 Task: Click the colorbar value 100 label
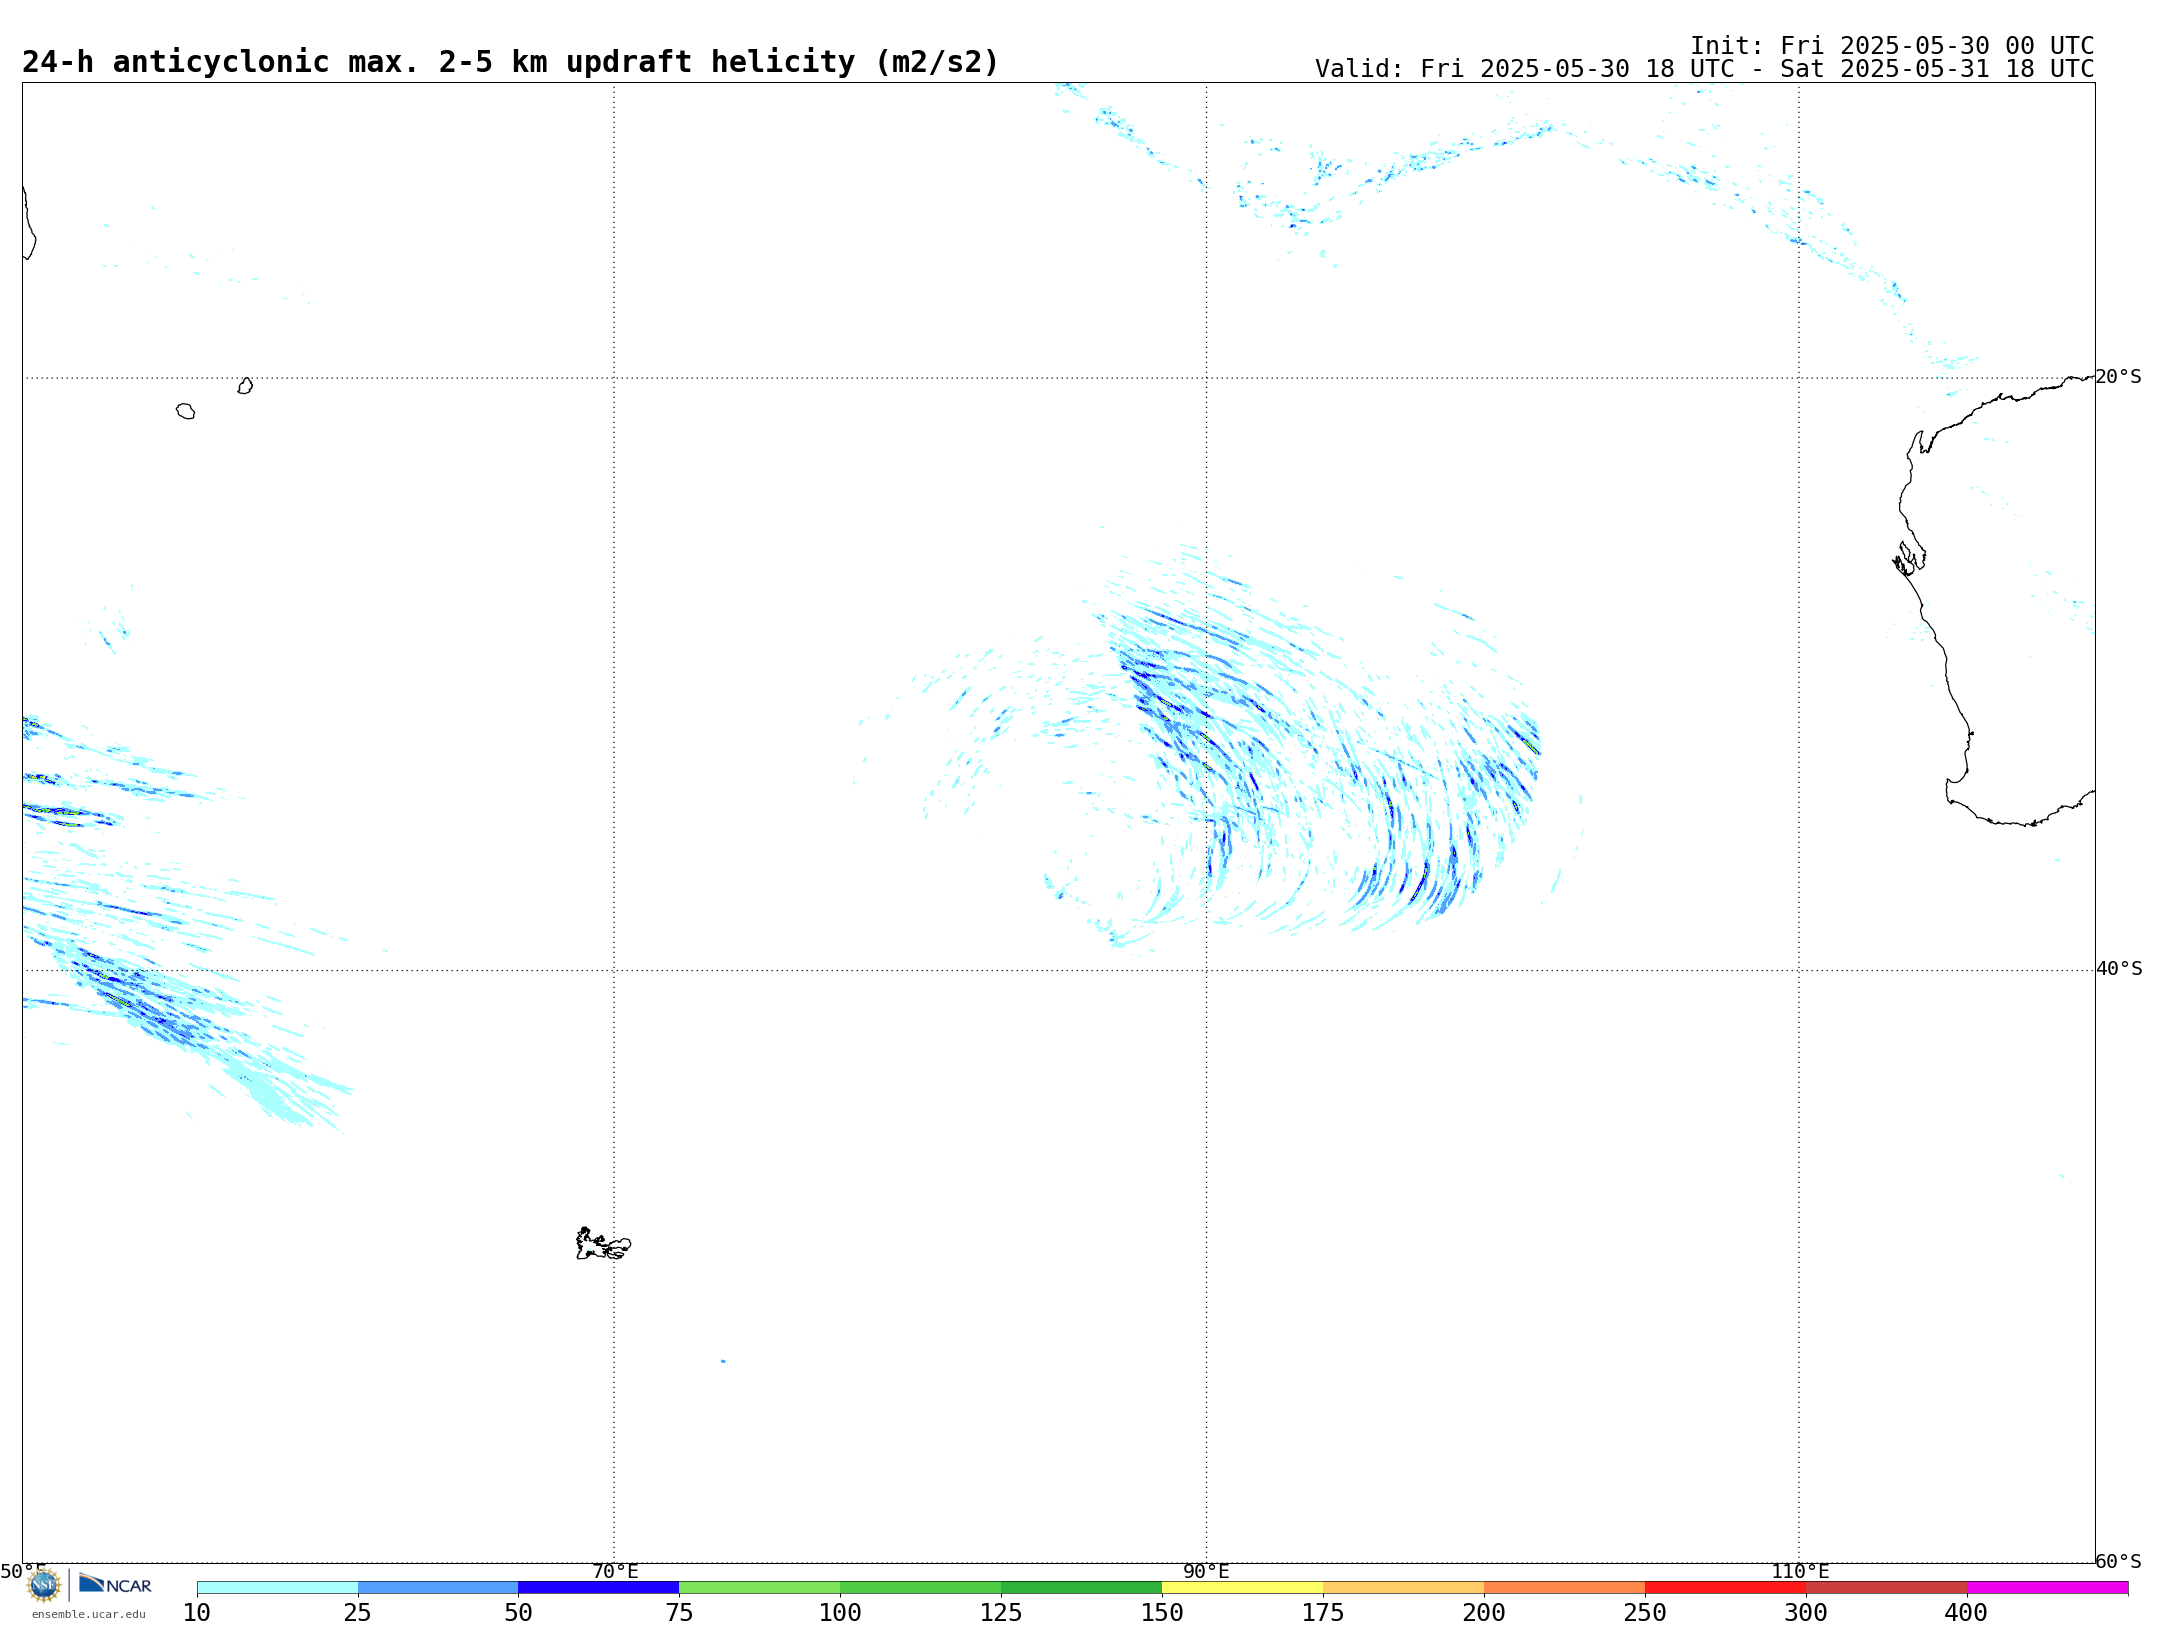(x=840, y=1613)
